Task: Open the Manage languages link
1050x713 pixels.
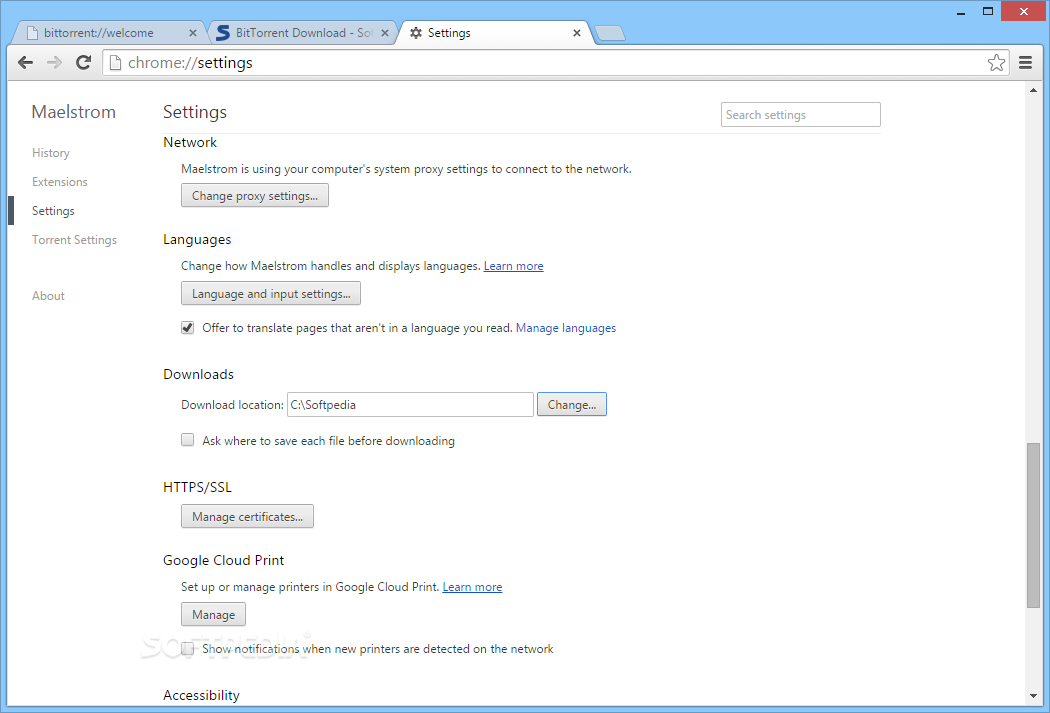Action: point(566,328)
